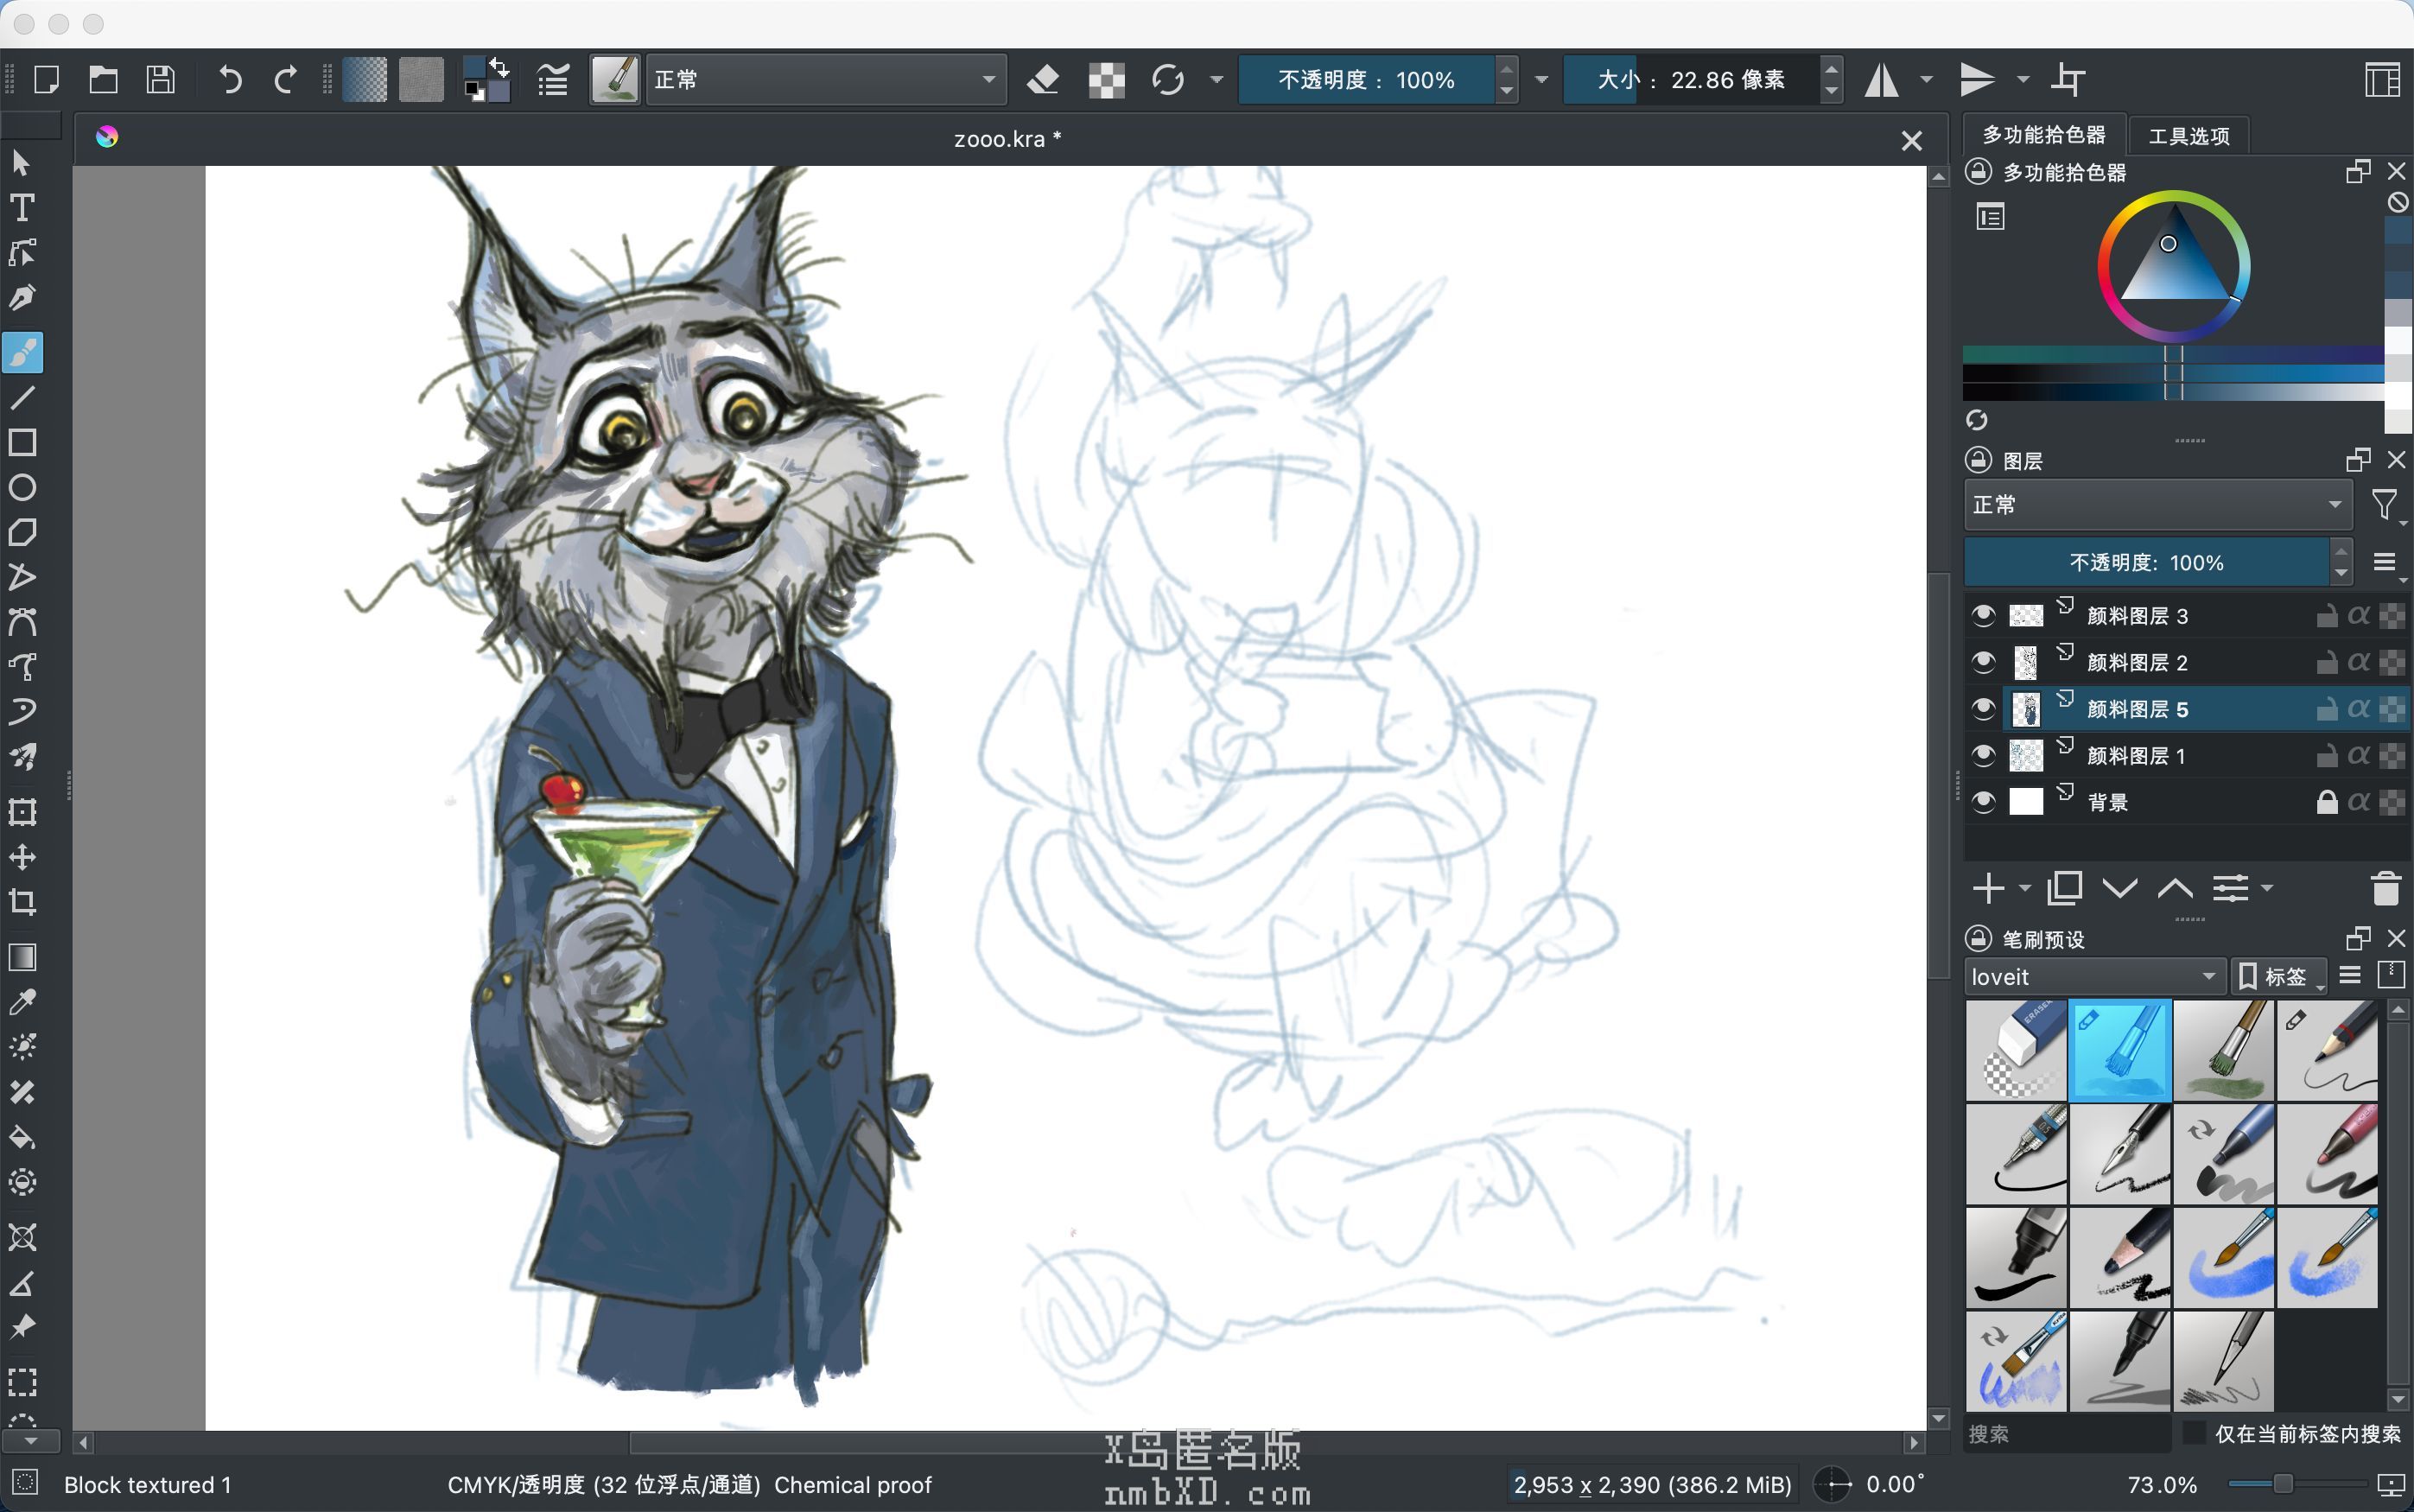Select the Crop tool

pyautogui.click(x=22, y=902)
